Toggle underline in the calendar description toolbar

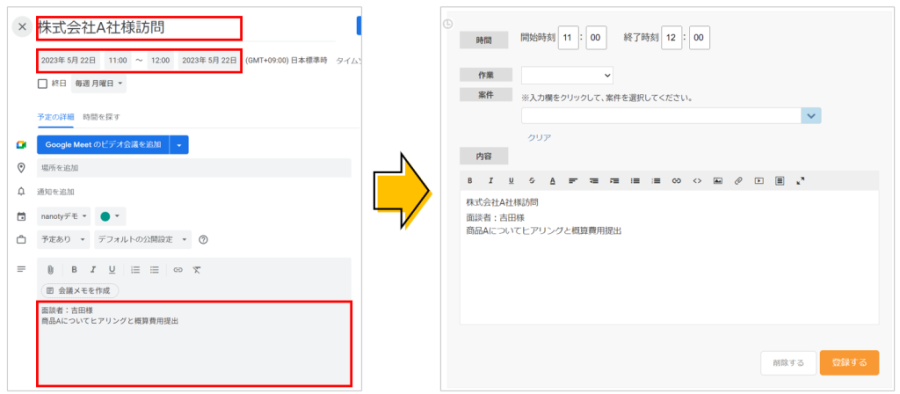(x=112, y=269)
